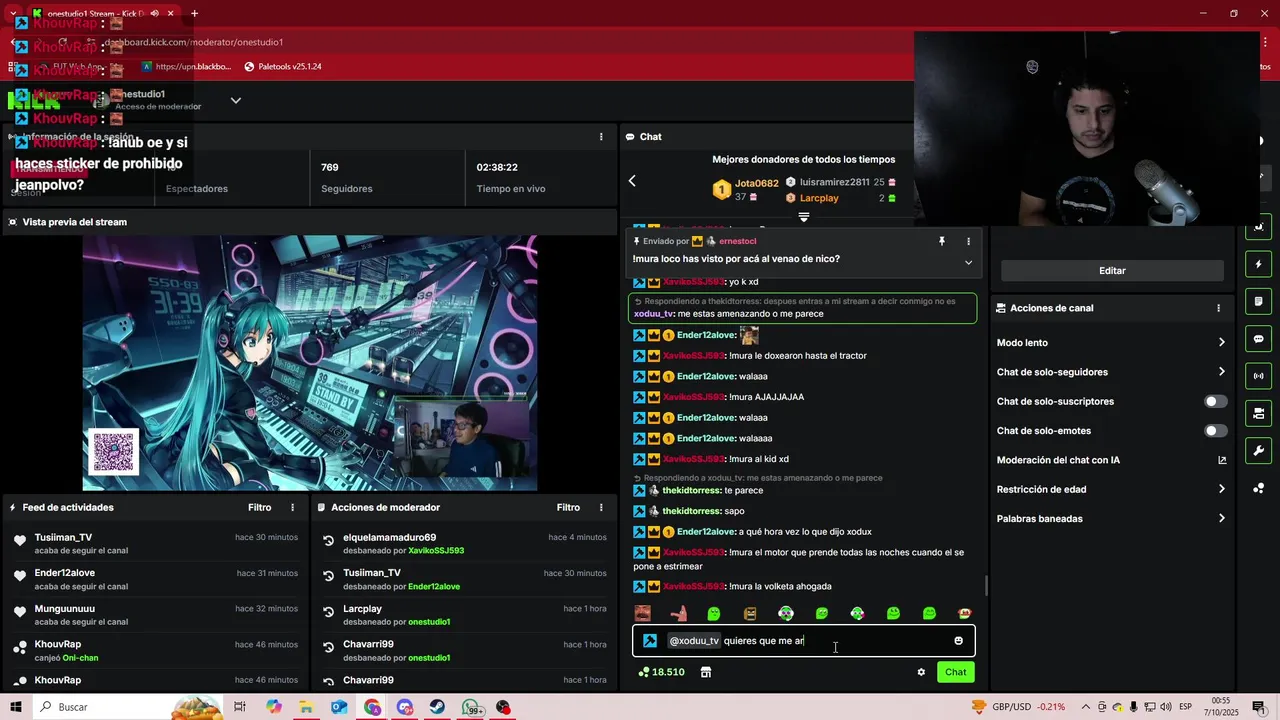Click the Editar button
The image size is (1280, 720).
click(1112, 271)
